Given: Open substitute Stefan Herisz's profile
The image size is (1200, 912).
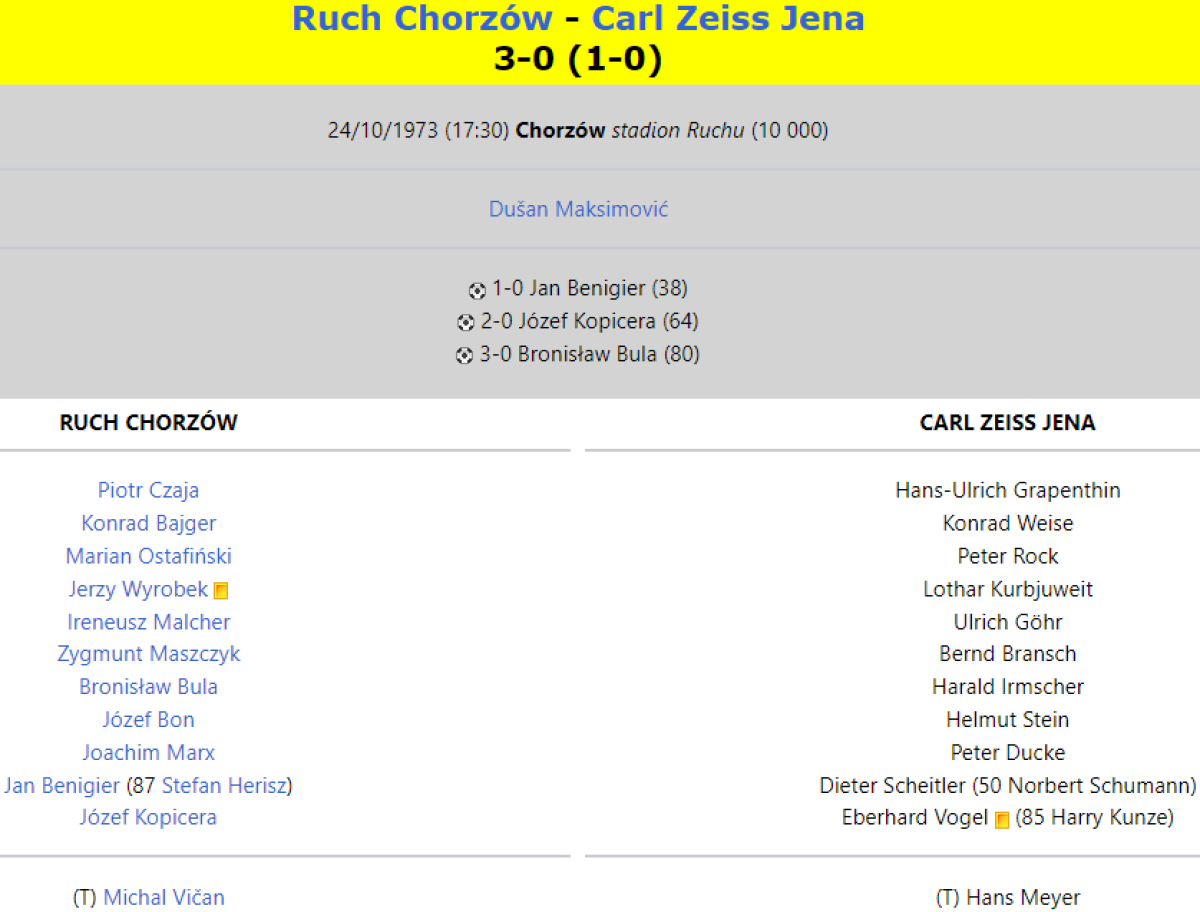Looking at the screenshot, I should 224,785.
